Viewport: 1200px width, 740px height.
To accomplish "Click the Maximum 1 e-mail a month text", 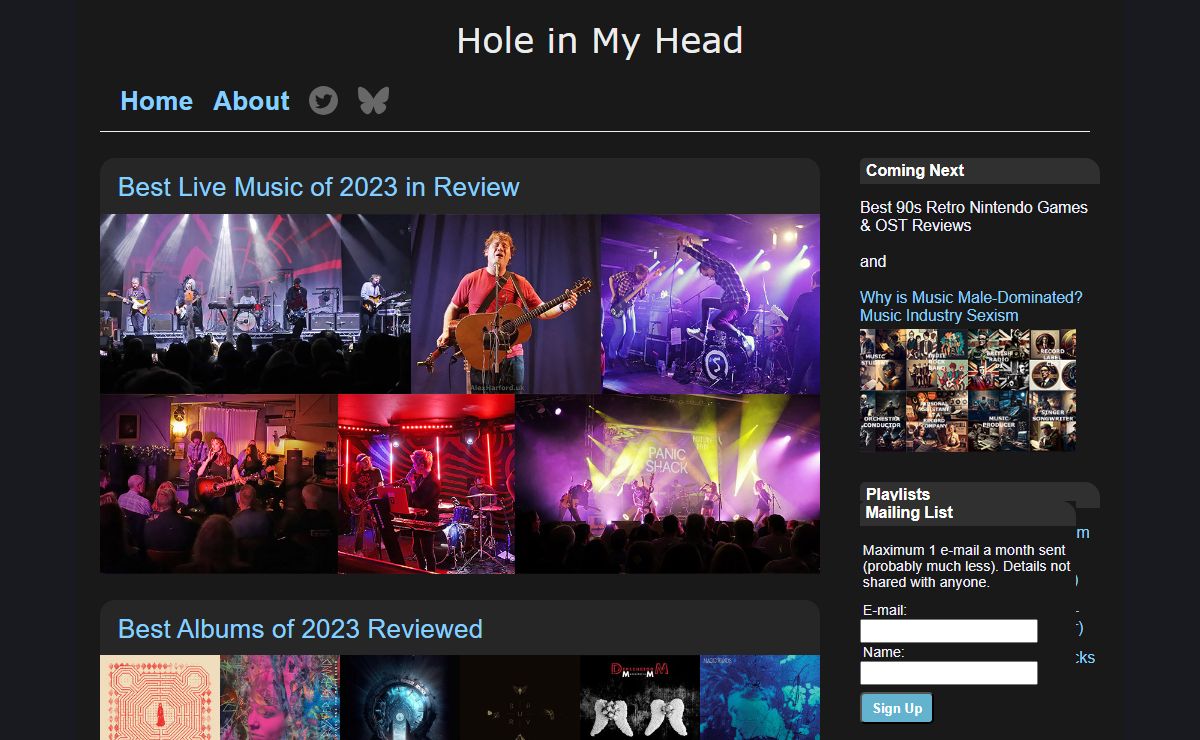I will tap(966, 566).
